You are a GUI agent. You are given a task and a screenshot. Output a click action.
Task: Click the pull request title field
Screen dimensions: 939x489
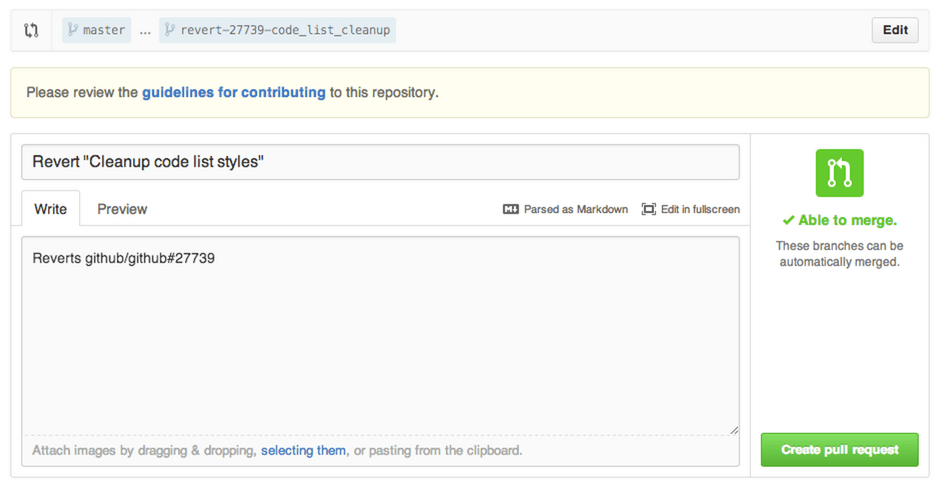380,162
